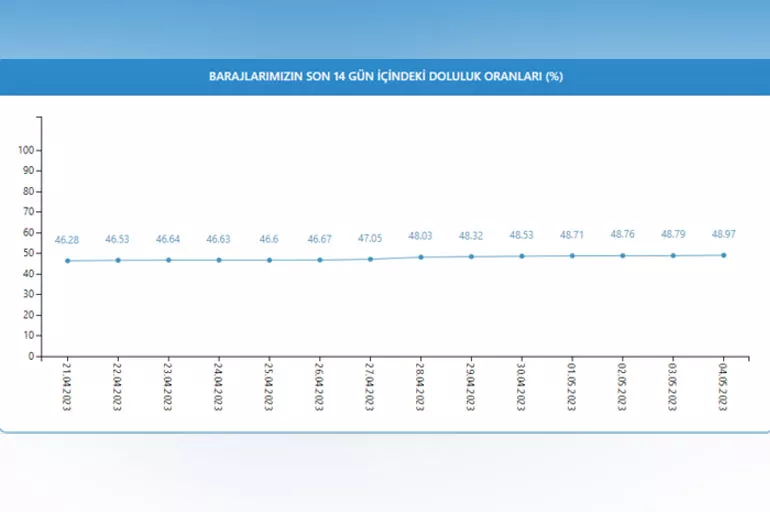Image resolution: width=770 pixels, height=512 pixels.
Task: Click the 48.97 value label
Action: click(724, 234)
